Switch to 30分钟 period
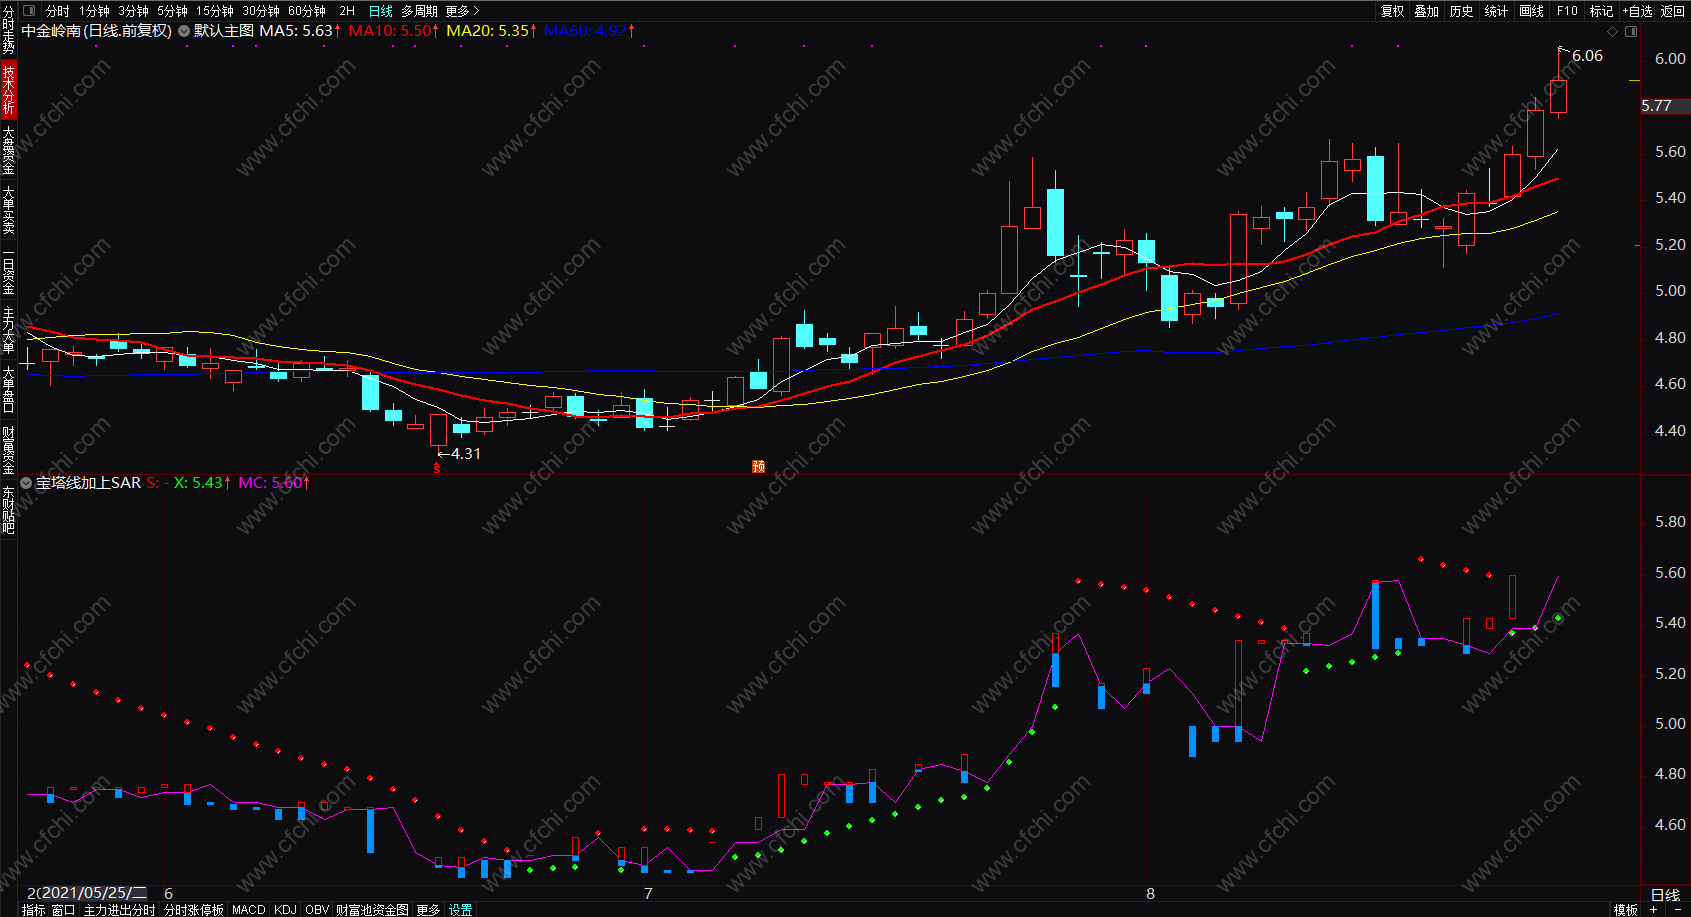The image size is (1691, 917). [261, 11]
